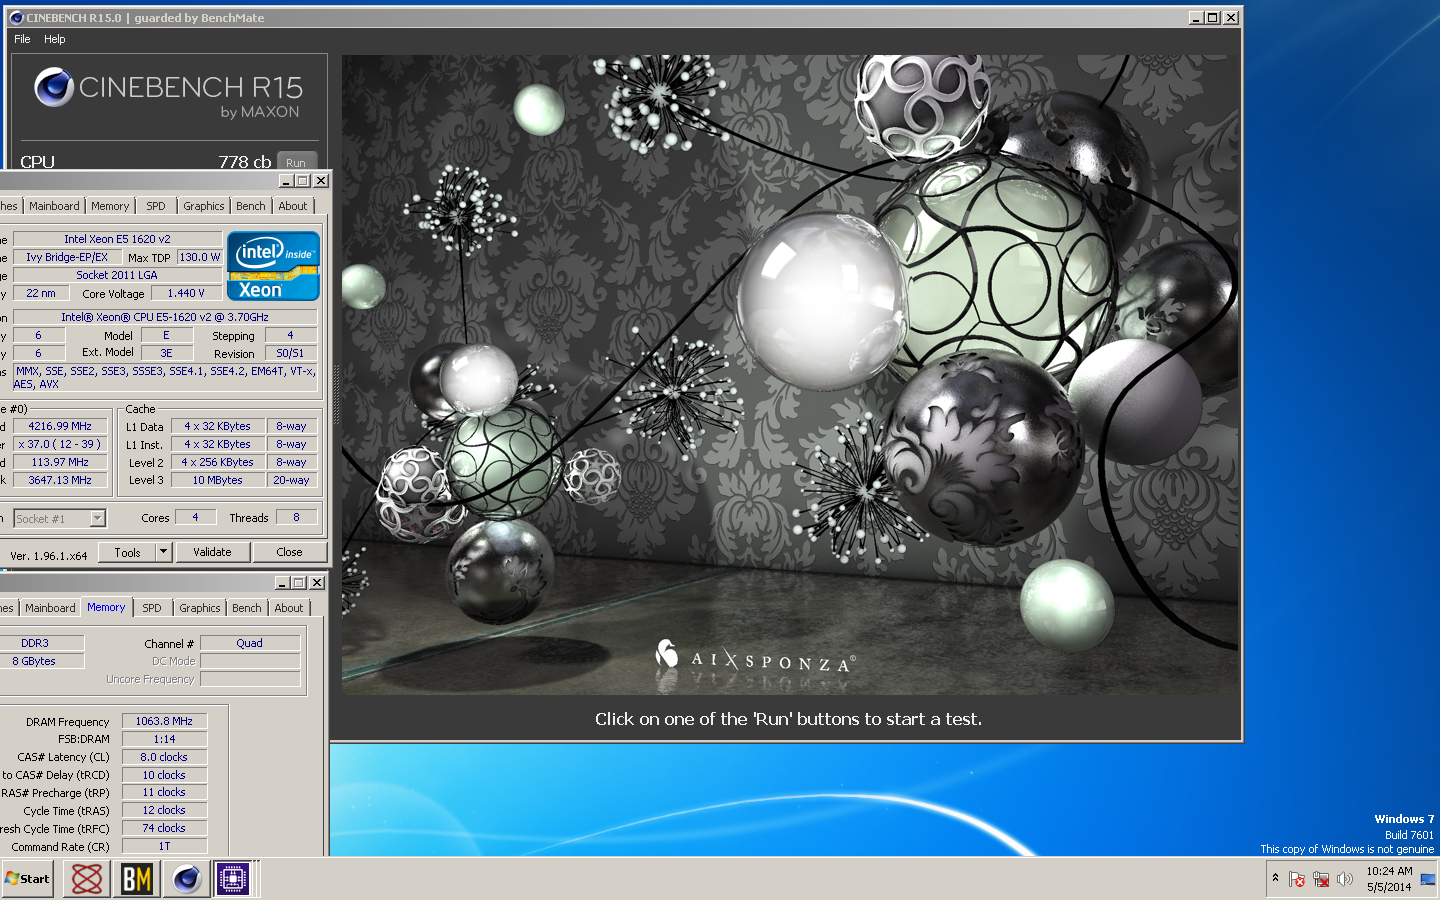Open Graphics tab in upper CPU-Z window
Screen dimensions: 1440x900
[204, 206]
